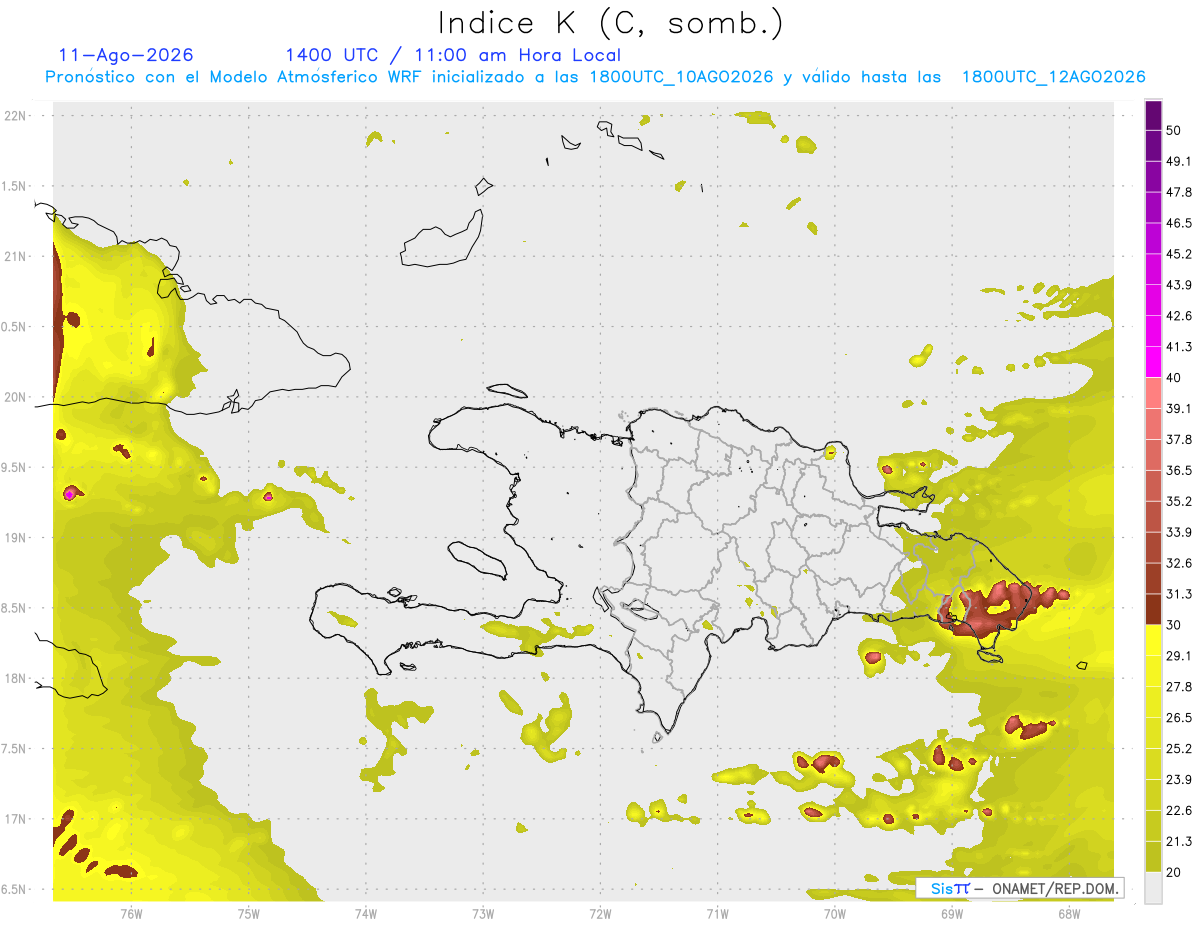The image size is (1200, 927).
Task: Click the "42.6" color bar value
Action: tap(1179, 316)
